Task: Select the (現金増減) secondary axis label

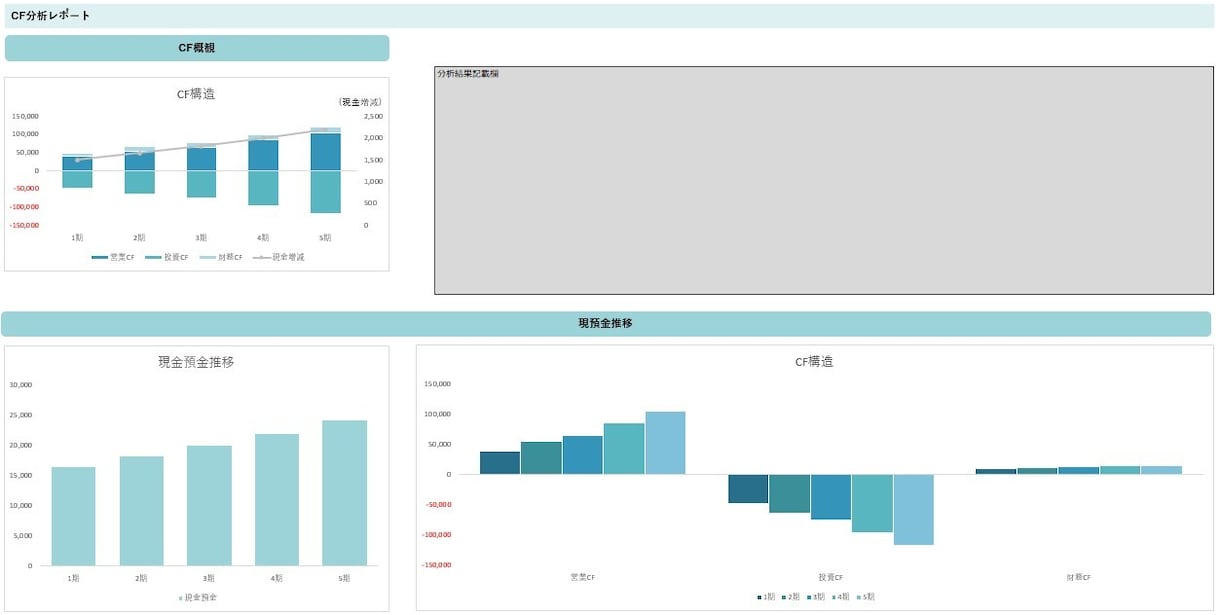Action: pos(360,102)
